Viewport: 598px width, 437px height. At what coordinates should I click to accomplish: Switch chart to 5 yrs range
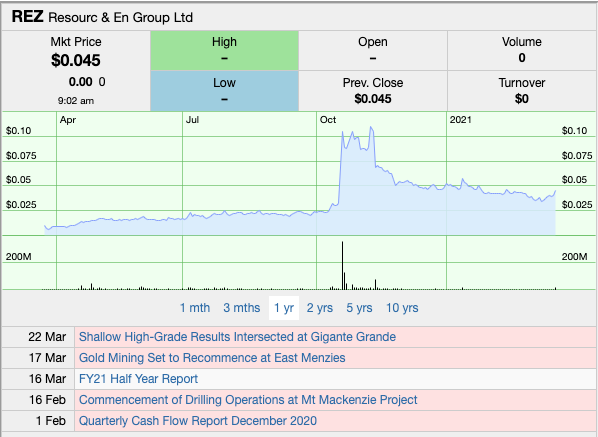[359, 308]
